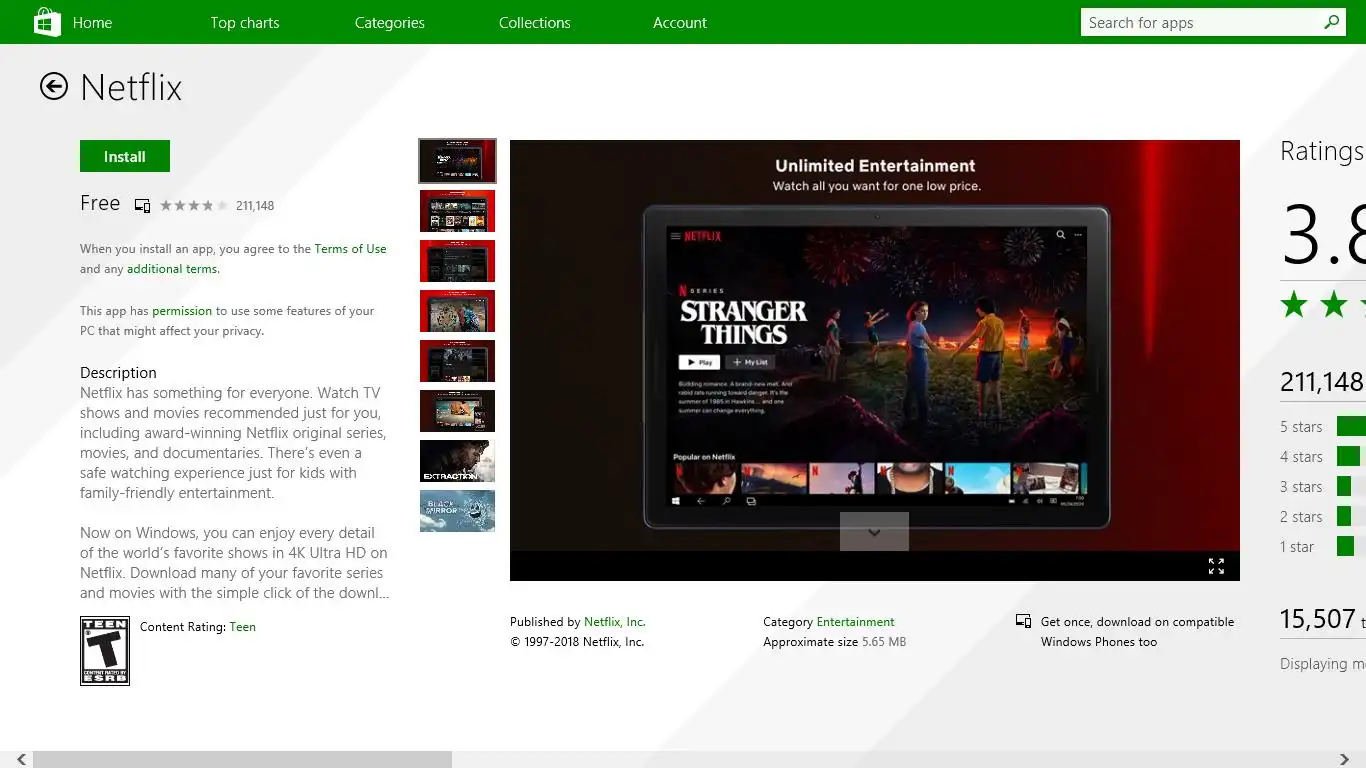Open the Entertainment category link
The width and height of the screenshot is (1366, 768).
[x=855, y=622]
